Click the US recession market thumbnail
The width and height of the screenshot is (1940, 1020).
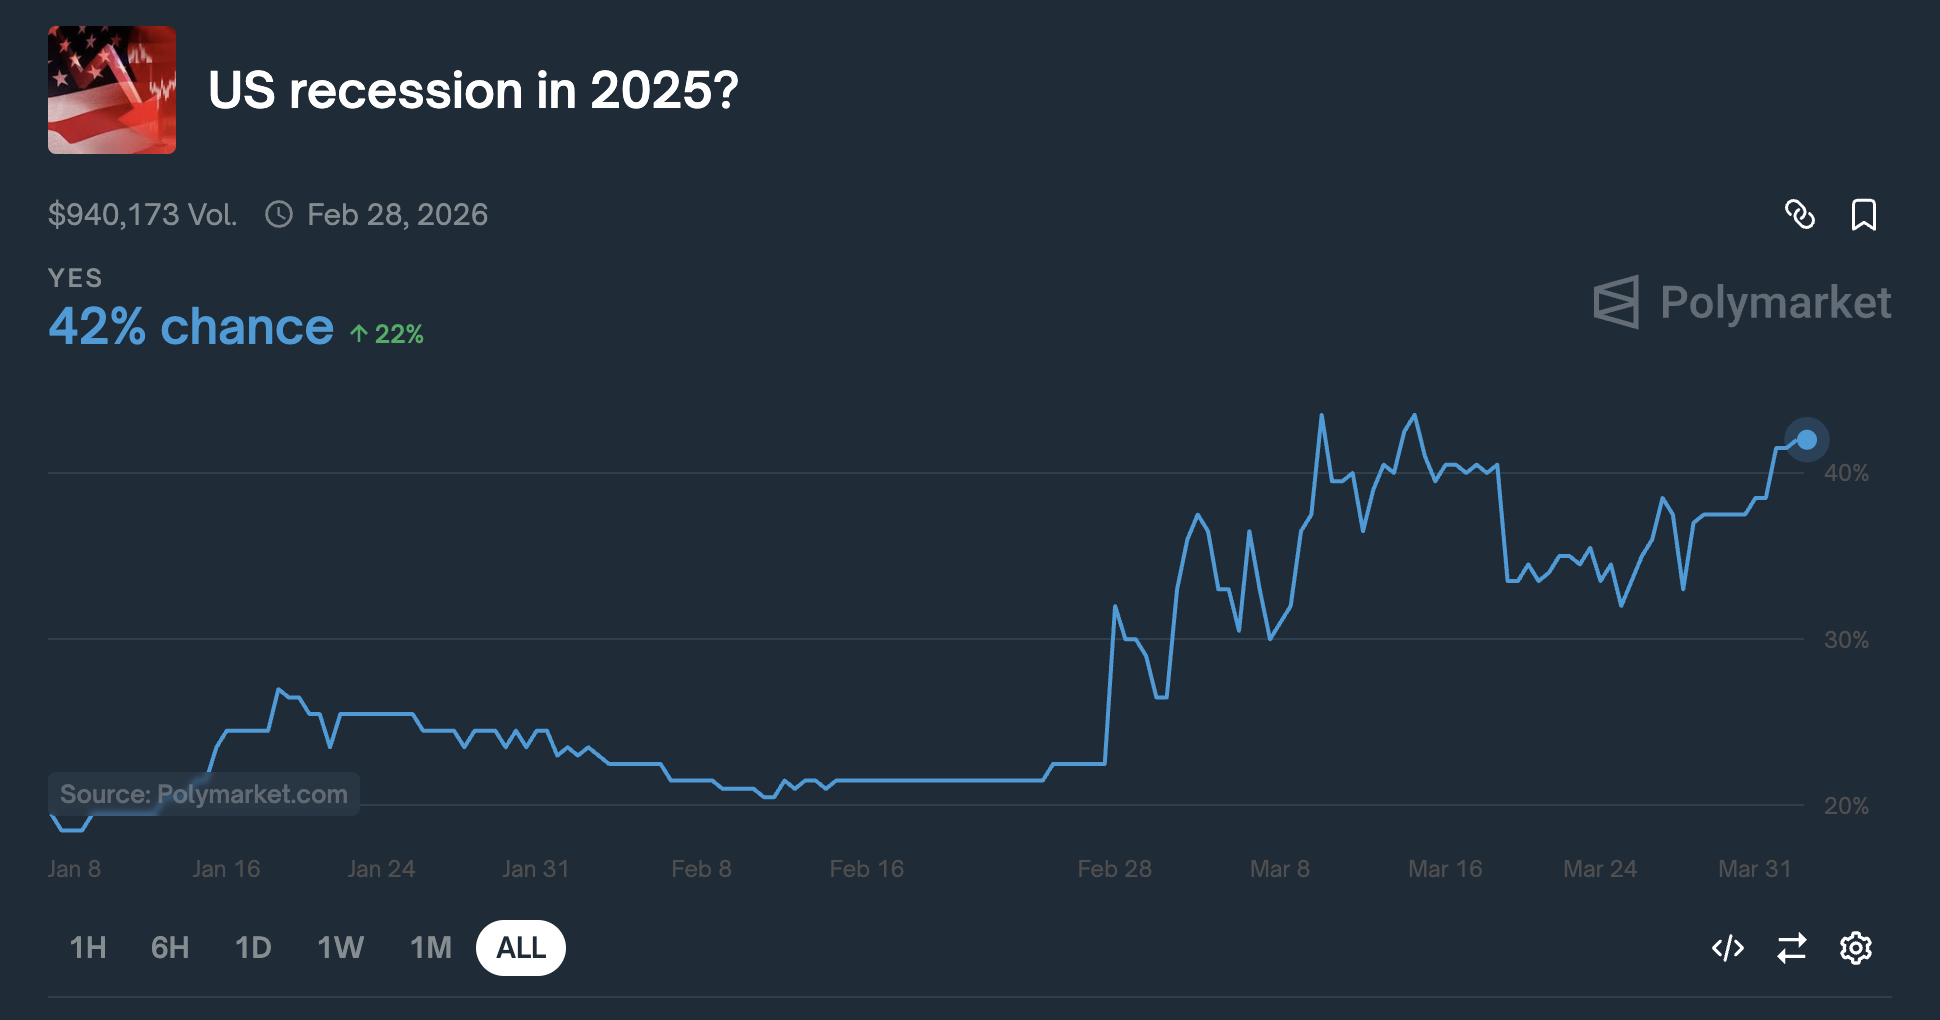[112, 90]
